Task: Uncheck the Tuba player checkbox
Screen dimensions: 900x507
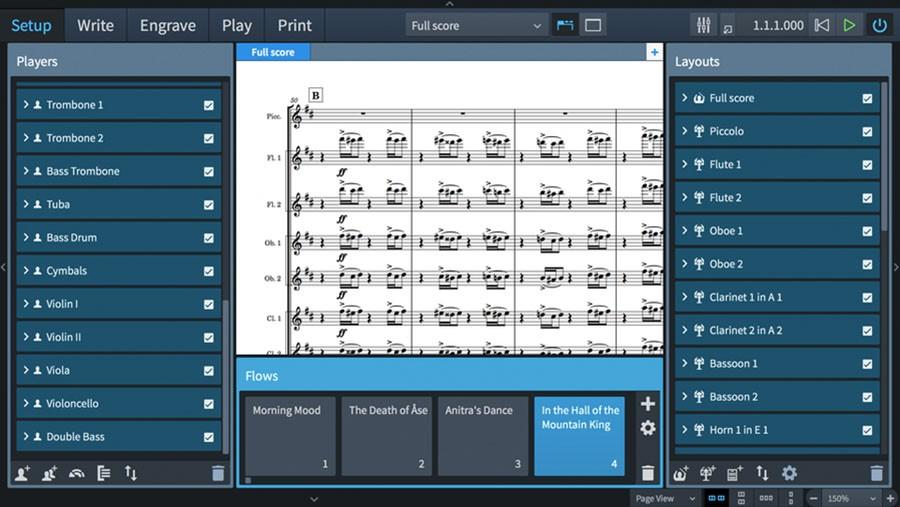Action: pyautogui.click(x=209, y=204)
